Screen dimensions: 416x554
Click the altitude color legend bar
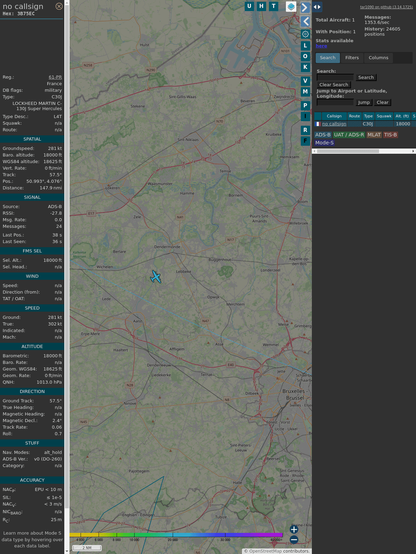pyautogui.click(x=176, y=535)
